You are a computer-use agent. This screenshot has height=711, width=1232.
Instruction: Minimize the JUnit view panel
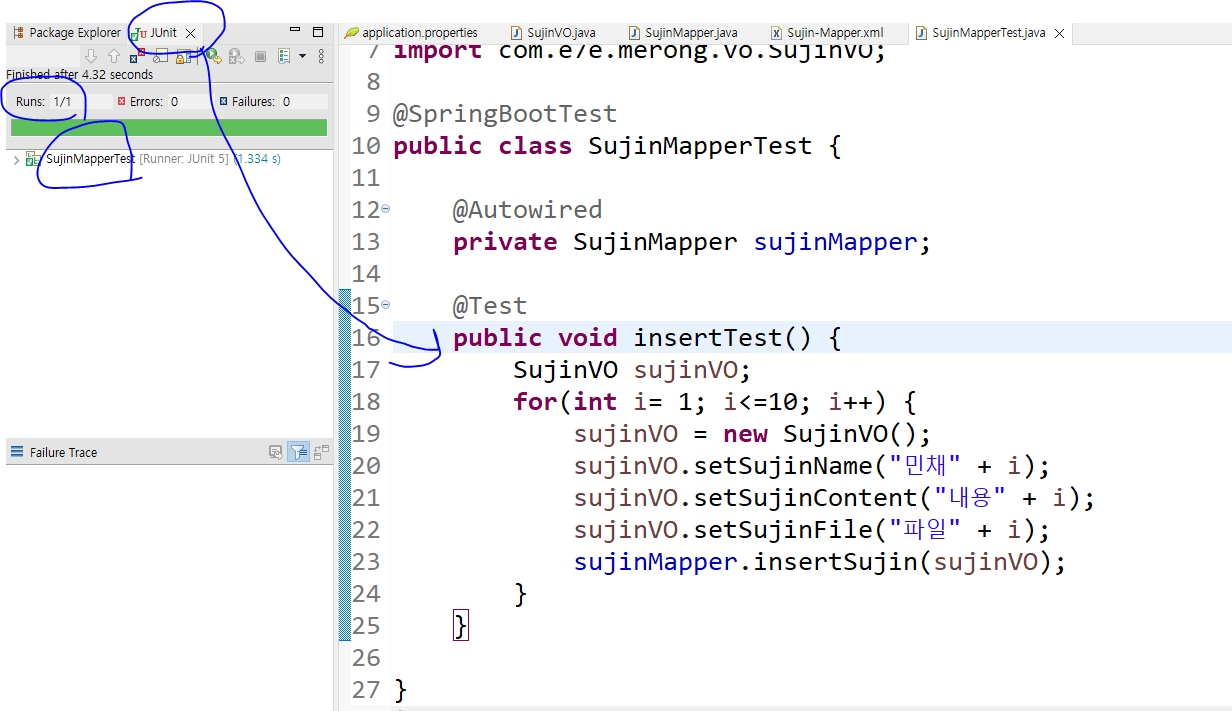(295, 31)
